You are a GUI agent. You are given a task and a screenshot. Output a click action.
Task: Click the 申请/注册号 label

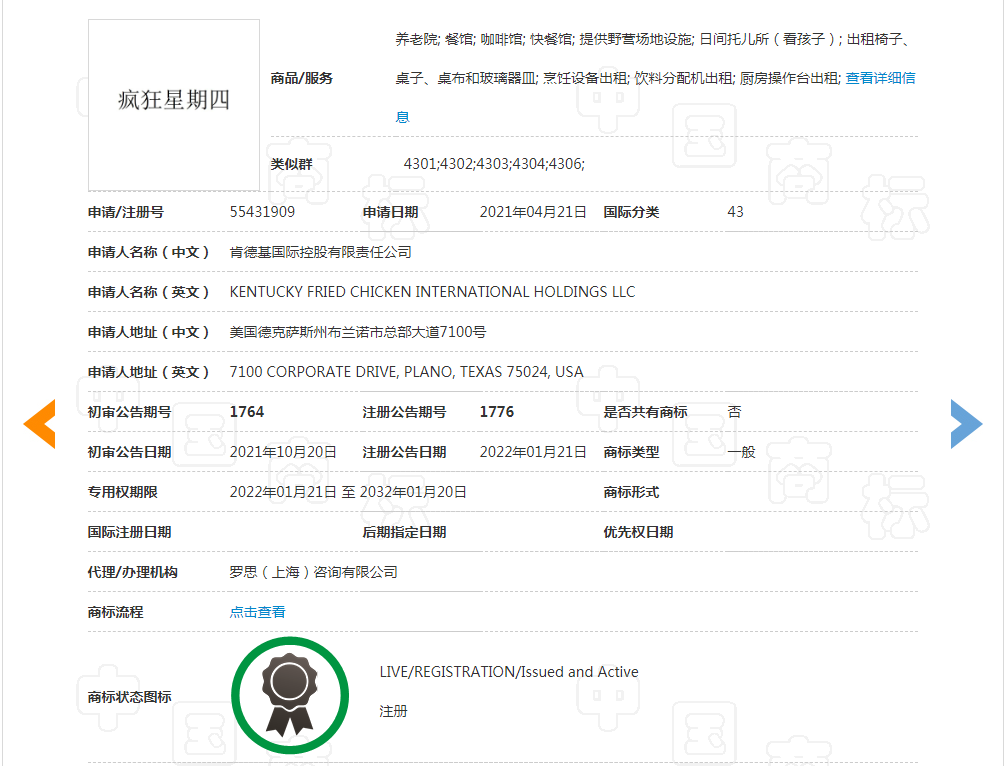coord(126,212)
